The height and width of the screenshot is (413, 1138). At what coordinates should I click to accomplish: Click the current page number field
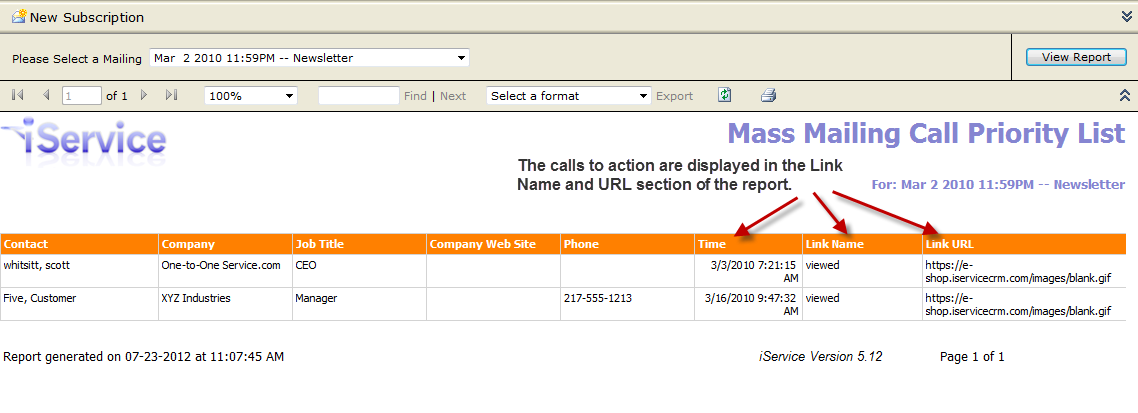pos(82,96)
